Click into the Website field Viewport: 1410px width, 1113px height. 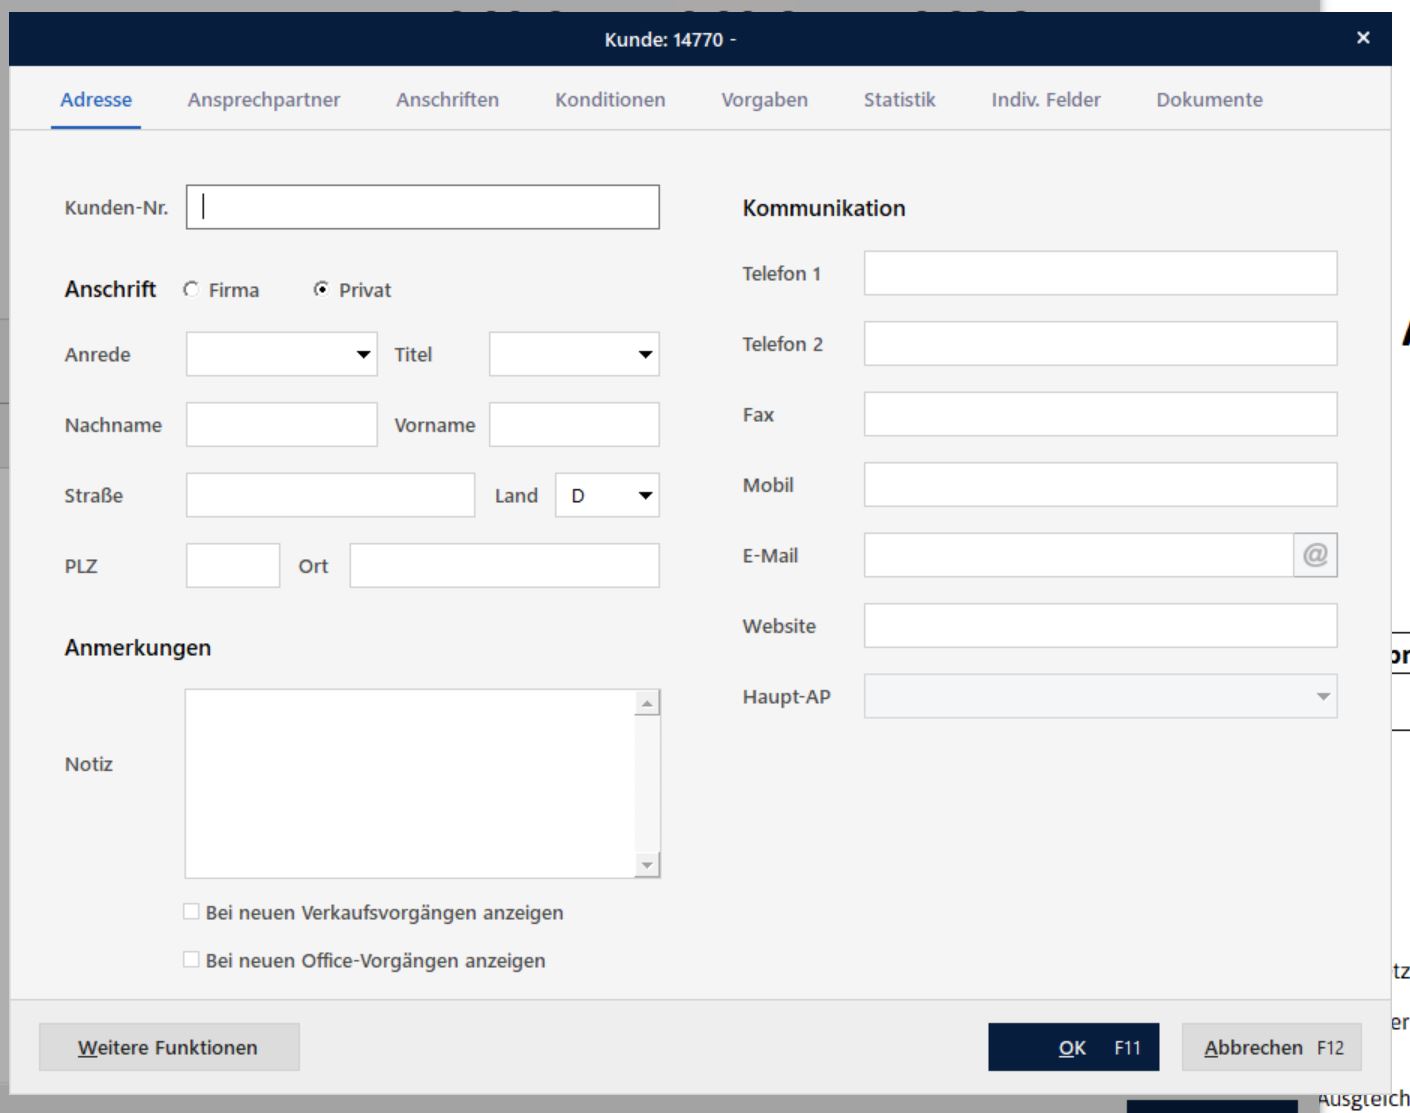(1100, 625)
